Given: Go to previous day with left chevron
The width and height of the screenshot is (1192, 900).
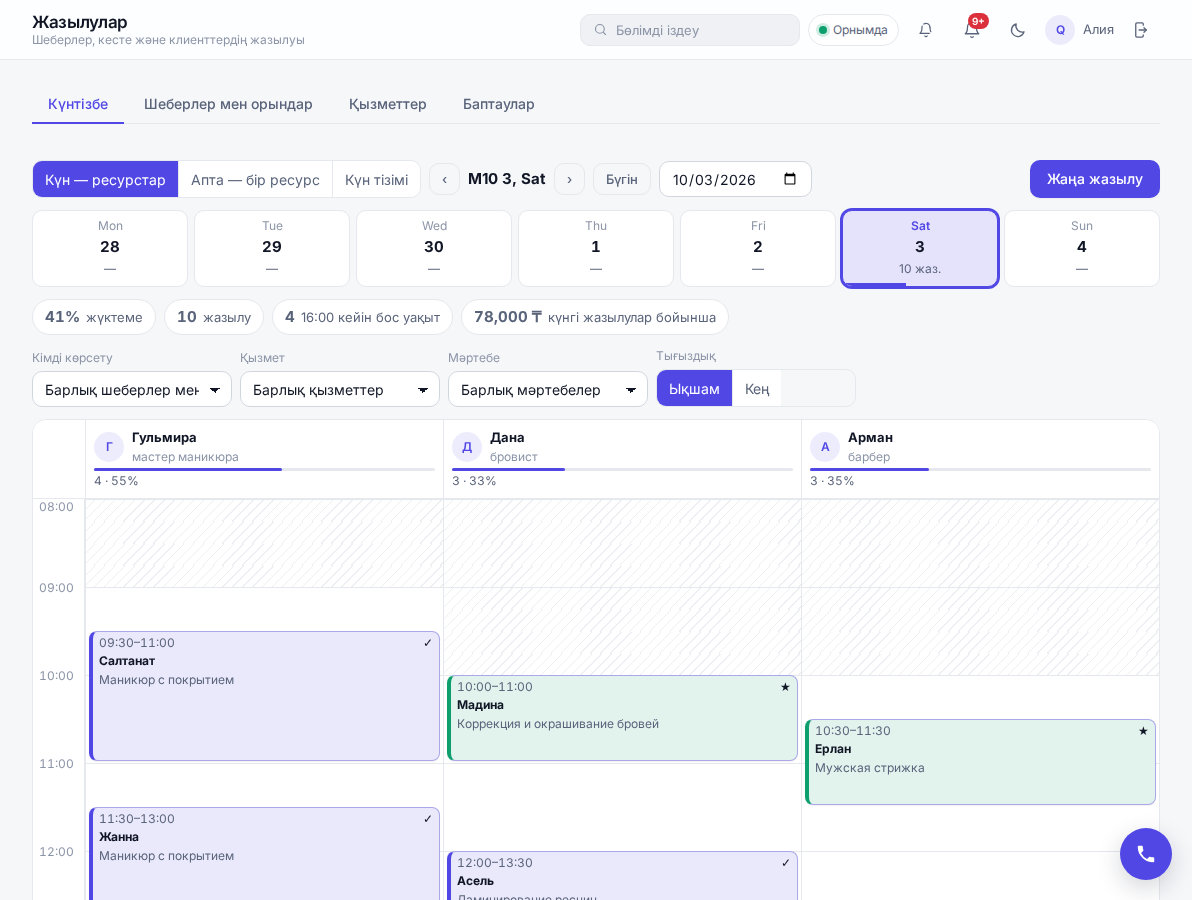Looking at the screenshot, I should (x=445, y=179).
